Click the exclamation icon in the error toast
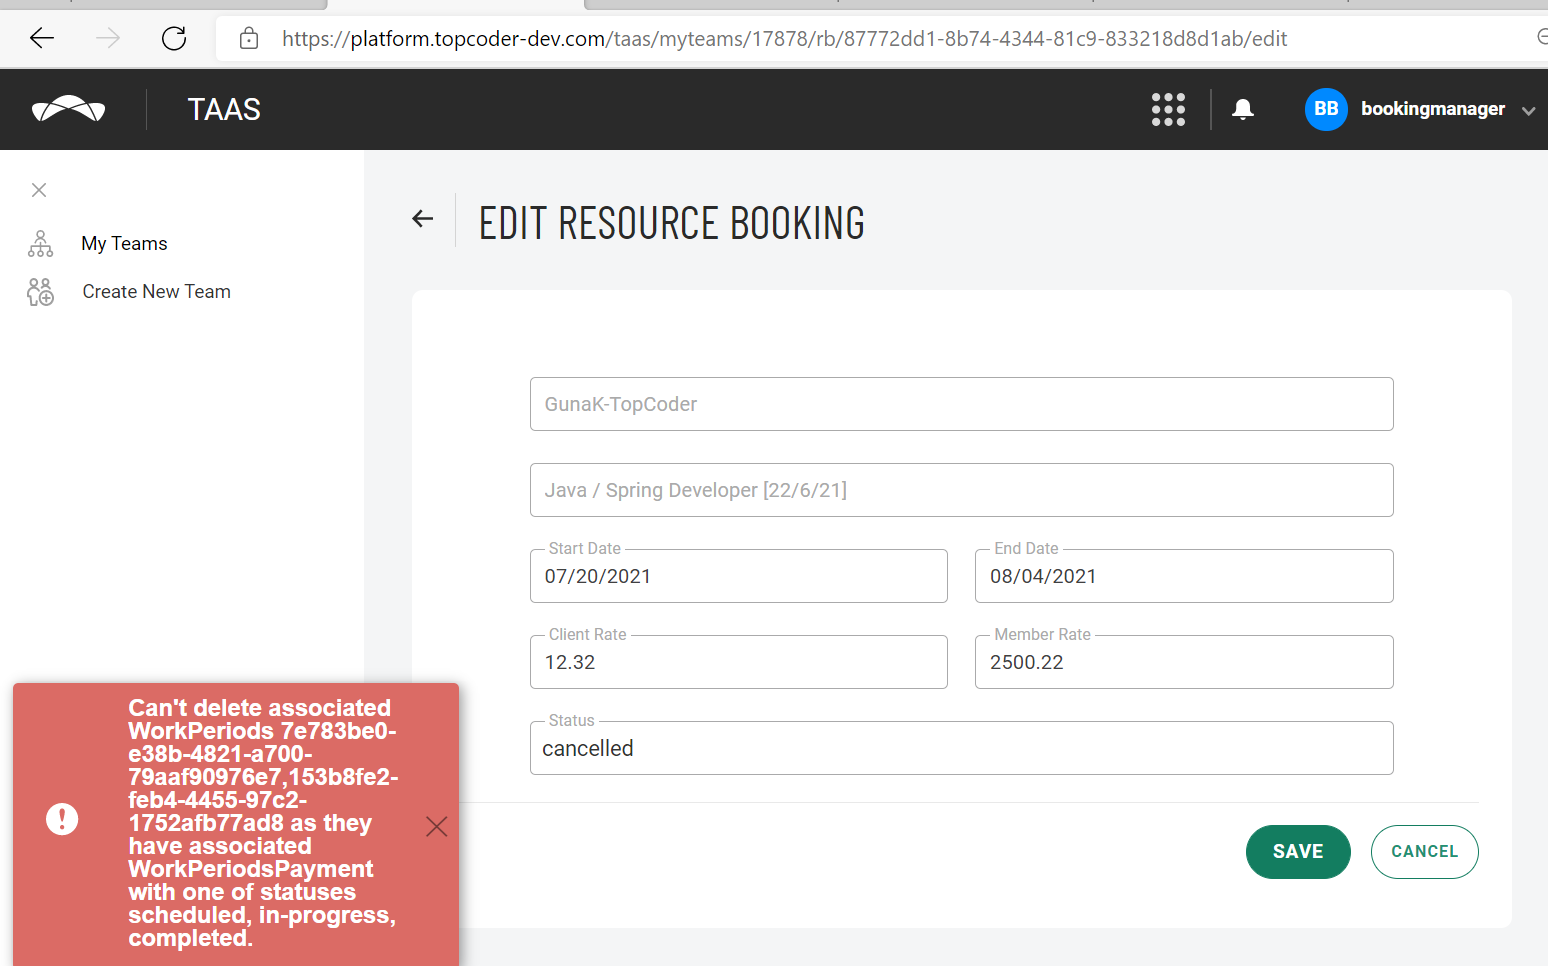This screenshot has height=966, width=1548. click(62, 818)
